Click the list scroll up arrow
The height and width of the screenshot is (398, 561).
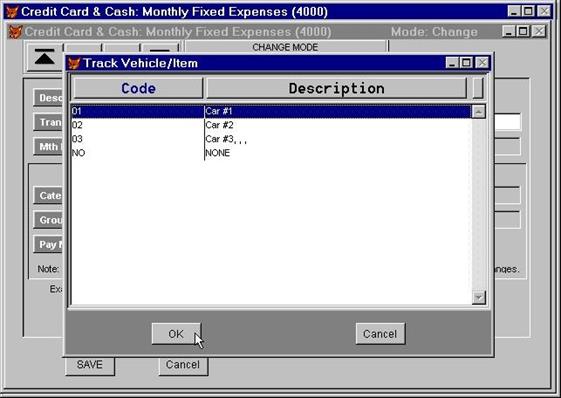(479, 112)
